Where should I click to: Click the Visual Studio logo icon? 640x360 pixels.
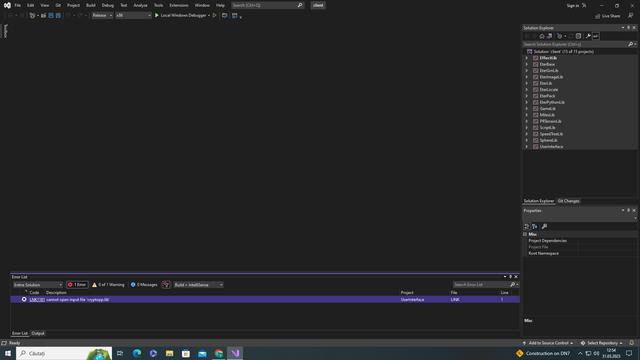point(7,5)
